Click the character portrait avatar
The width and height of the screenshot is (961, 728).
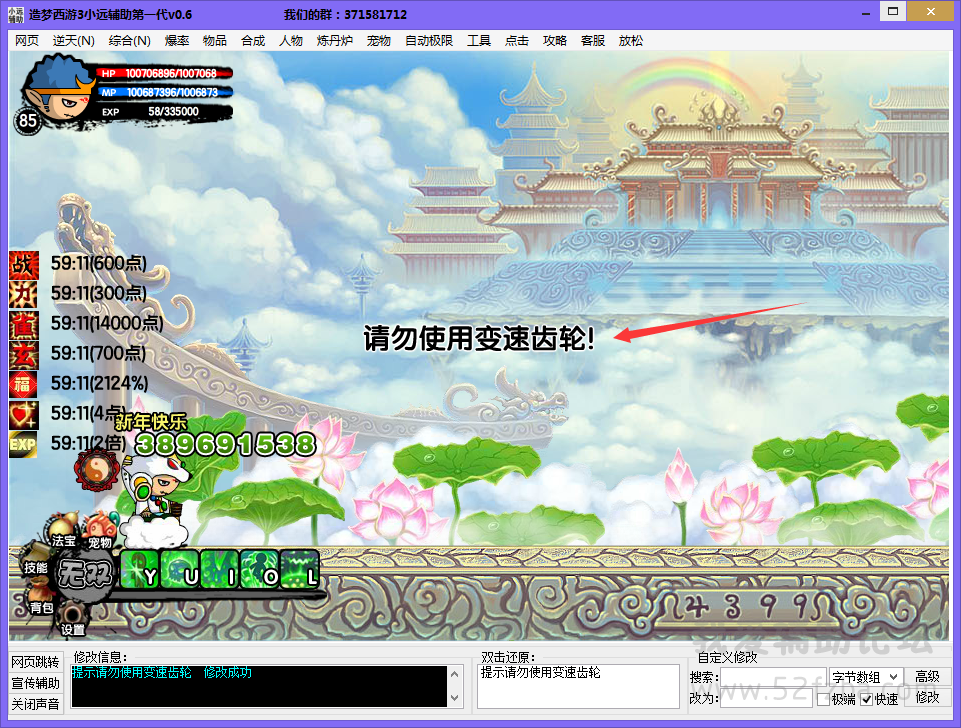pyautogui.click(x=58, y=89)
